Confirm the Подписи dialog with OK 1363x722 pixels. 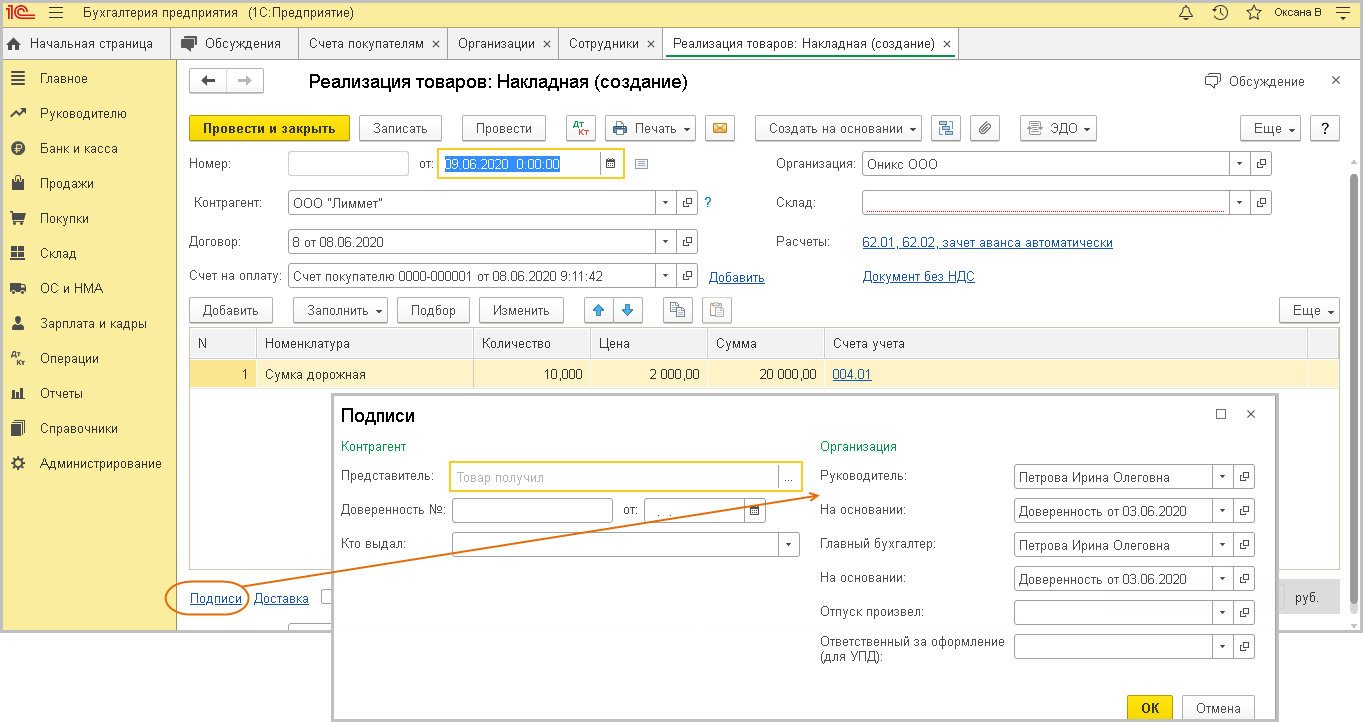pos(1150,708)
